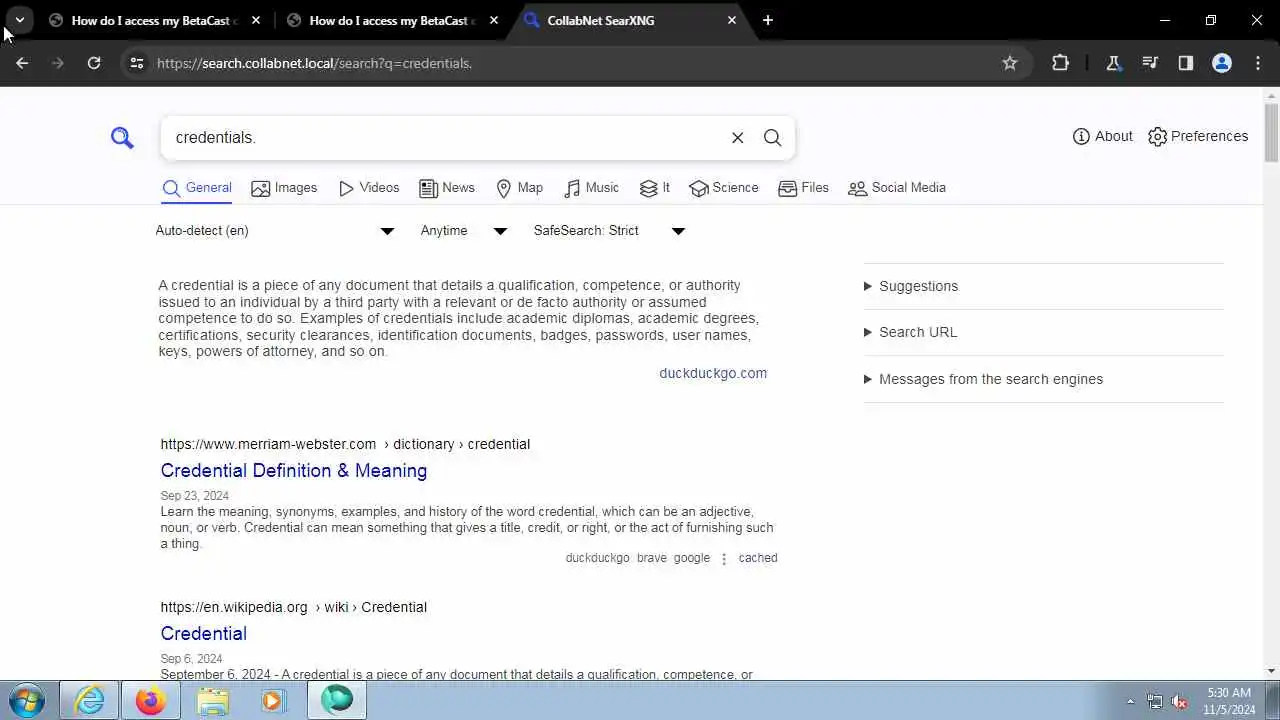Switch to the first BetaCast tab
1280x720 pixels.
pos(156,20)
